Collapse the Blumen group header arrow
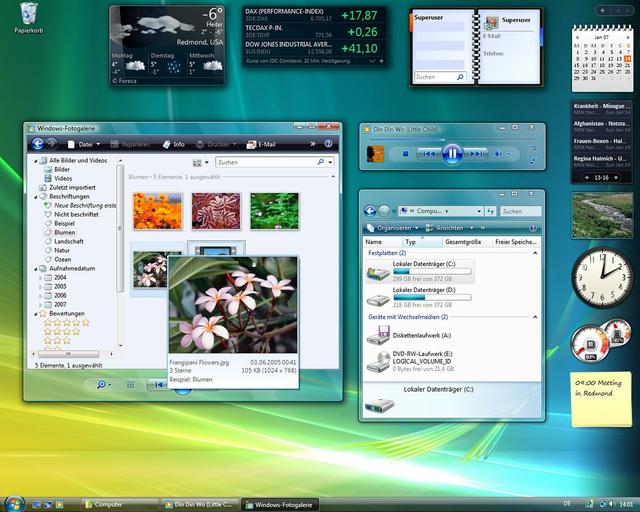Screen dimensions: 640x512 click(333, 176)
